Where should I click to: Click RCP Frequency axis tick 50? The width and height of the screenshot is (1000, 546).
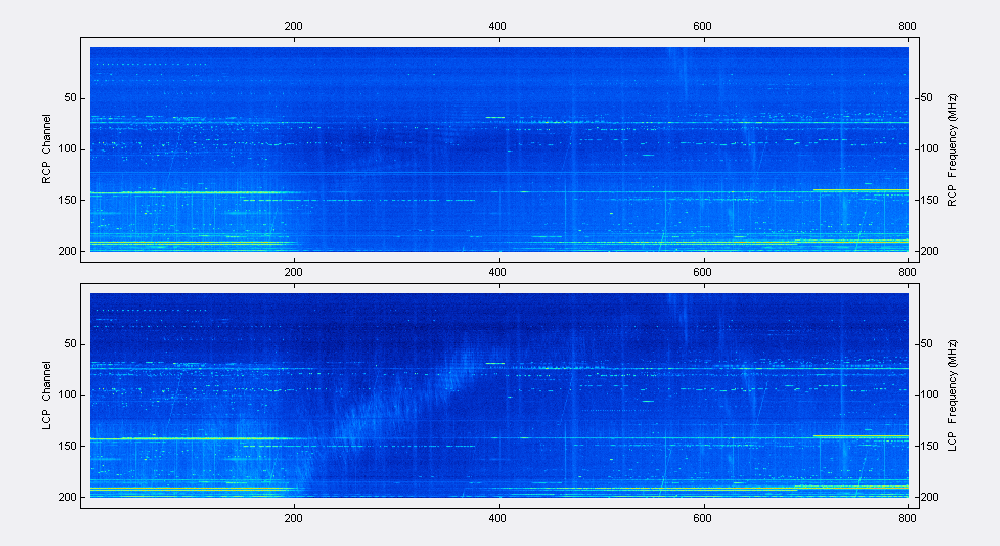pyautogui.click(x=927, y=98)
